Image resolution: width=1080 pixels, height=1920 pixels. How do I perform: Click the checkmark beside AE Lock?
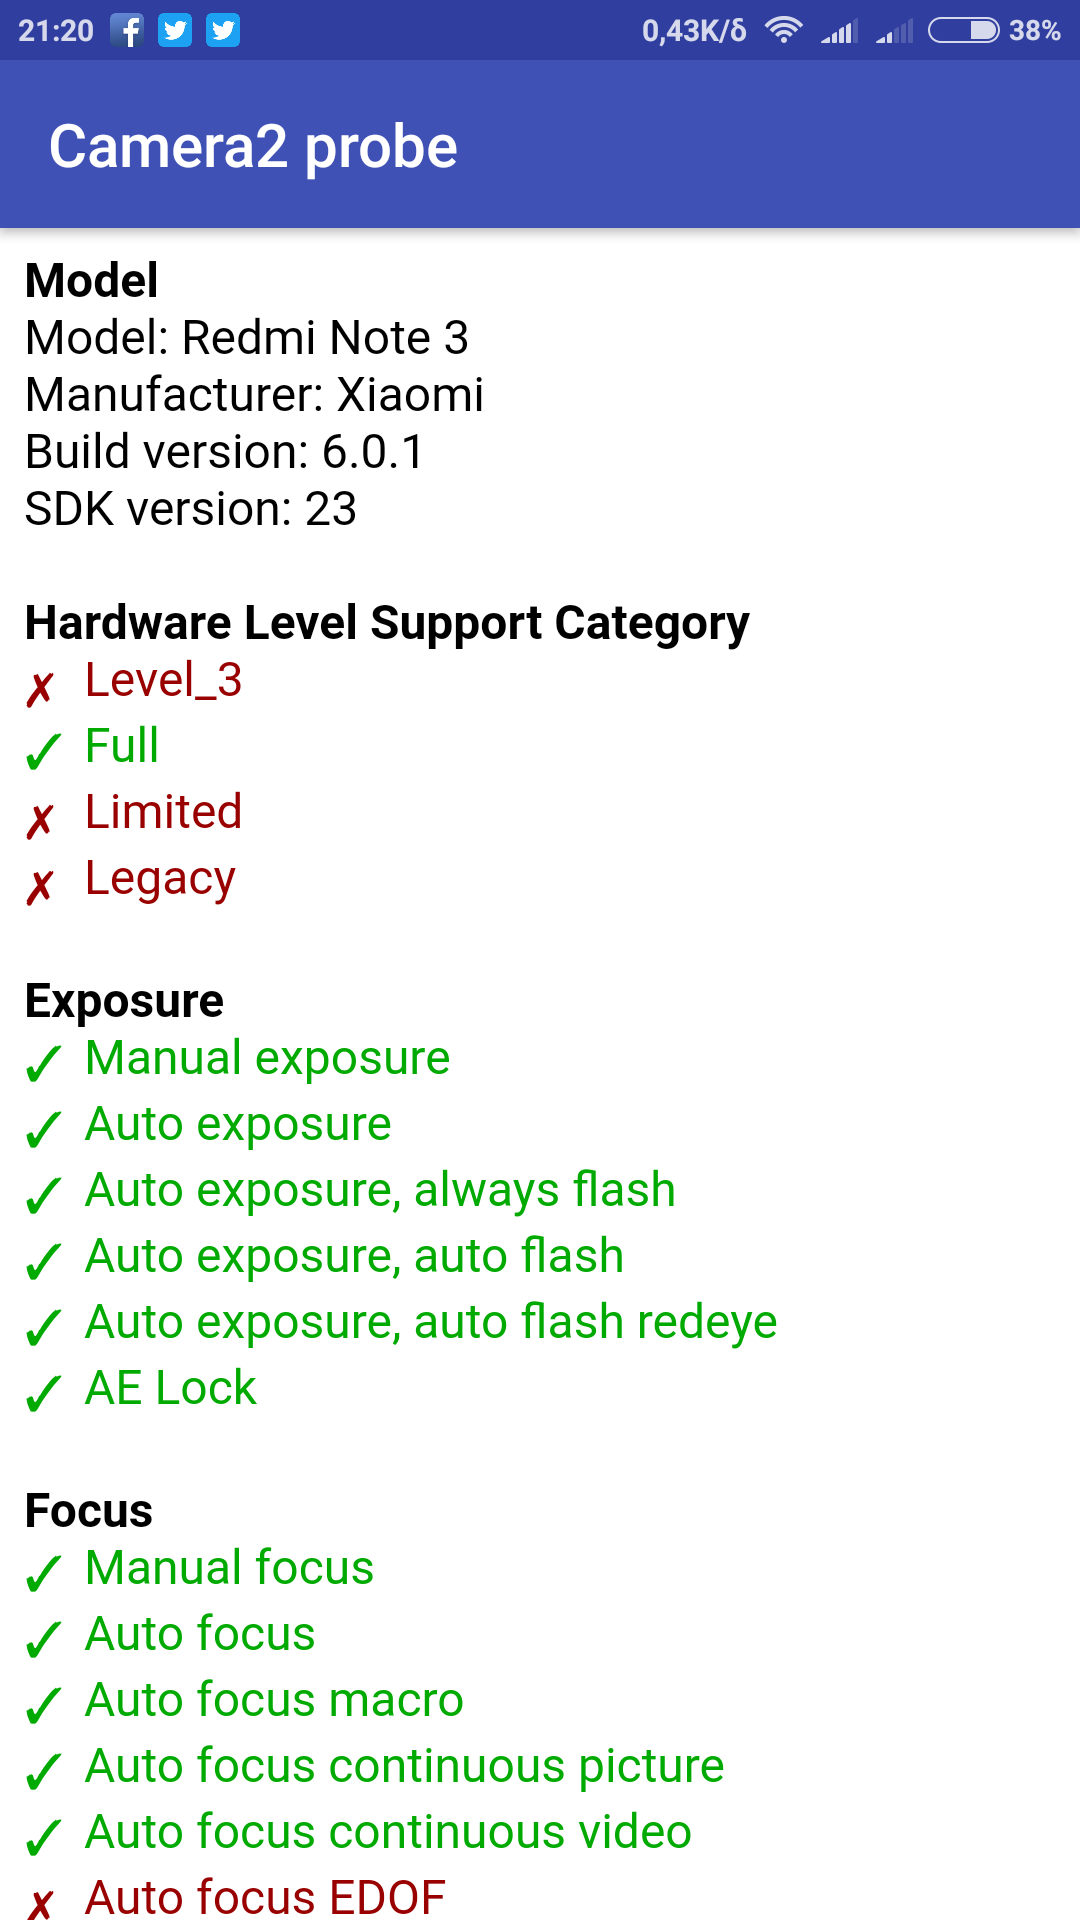point(43,1394)
